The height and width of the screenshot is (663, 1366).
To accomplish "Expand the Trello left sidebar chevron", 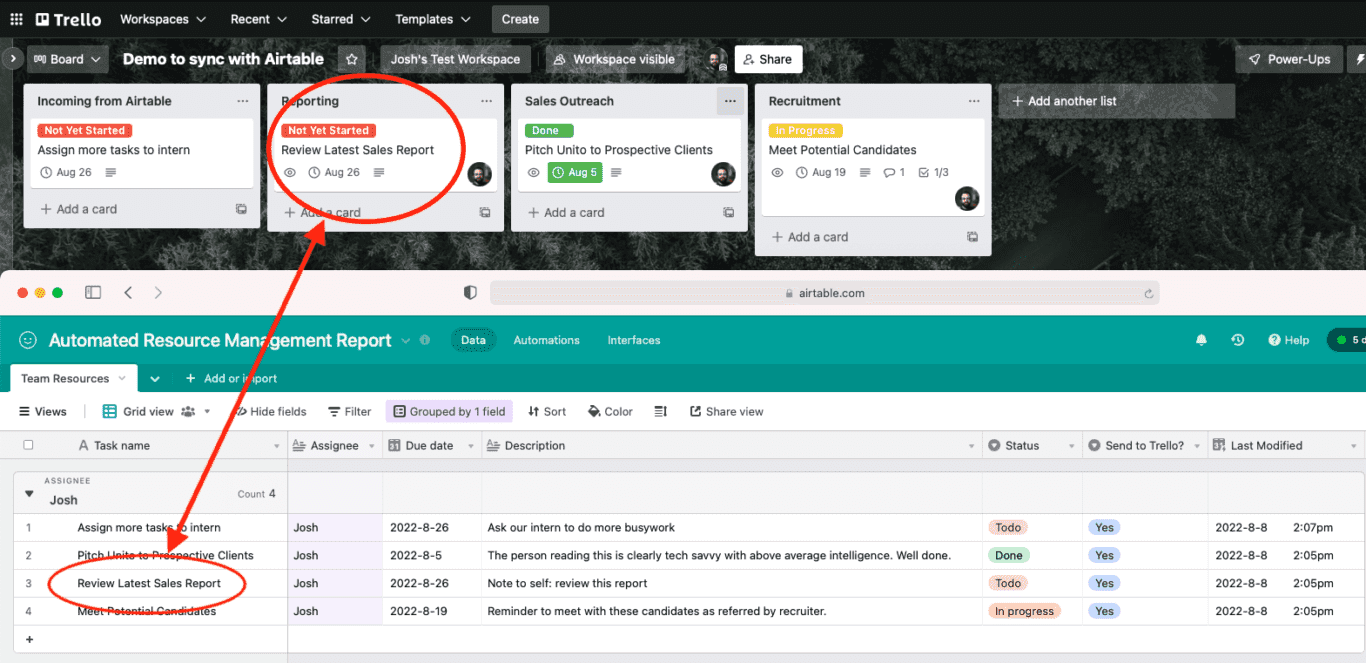I will coord(11,59).
